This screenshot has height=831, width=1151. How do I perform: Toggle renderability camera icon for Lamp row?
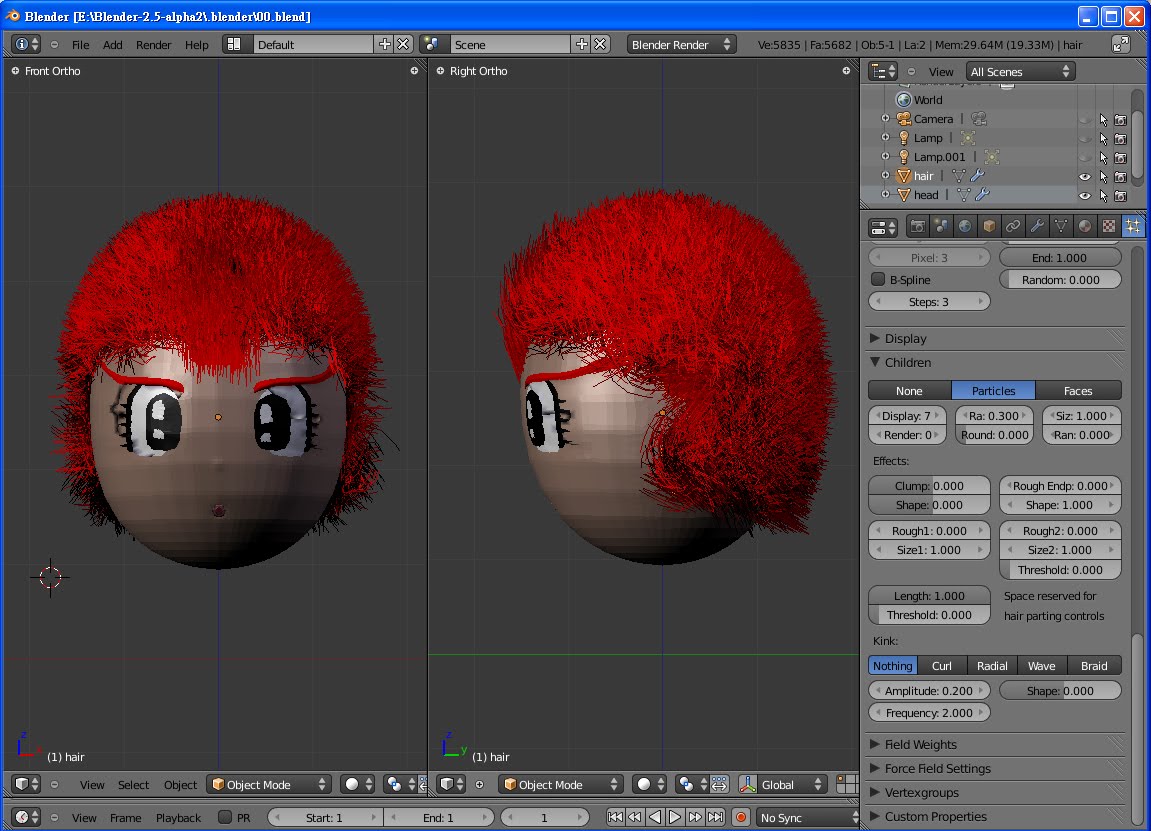coord(1120,139)
